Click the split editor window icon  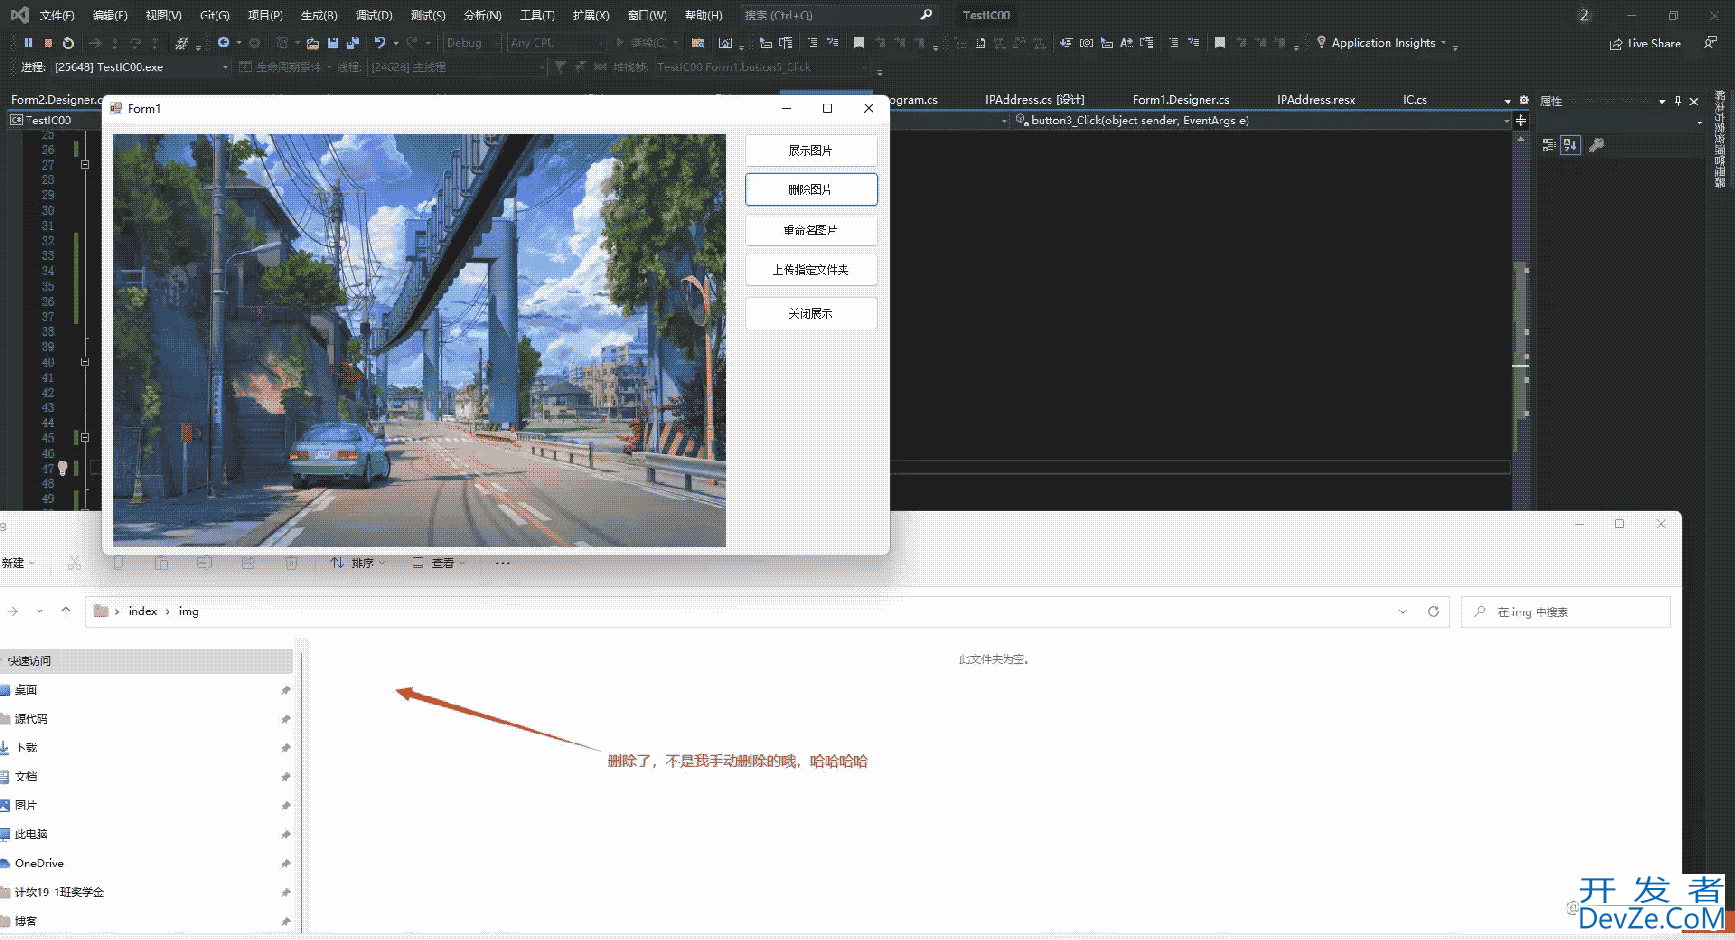(x=1521, y=120)
